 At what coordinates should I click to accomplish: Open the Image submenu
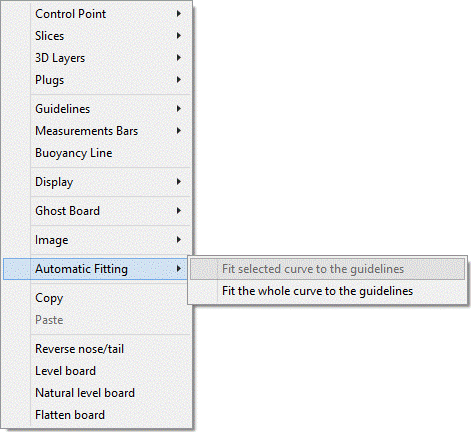[97, 240]
